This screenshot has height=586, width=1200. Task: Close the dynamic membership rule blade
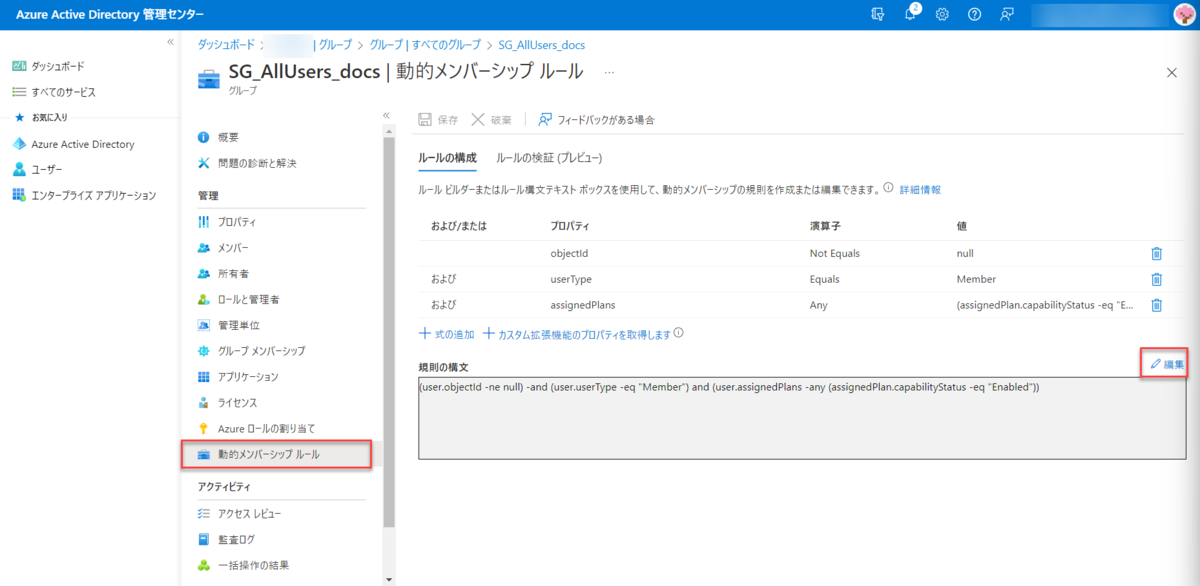tap(1172, 73)
